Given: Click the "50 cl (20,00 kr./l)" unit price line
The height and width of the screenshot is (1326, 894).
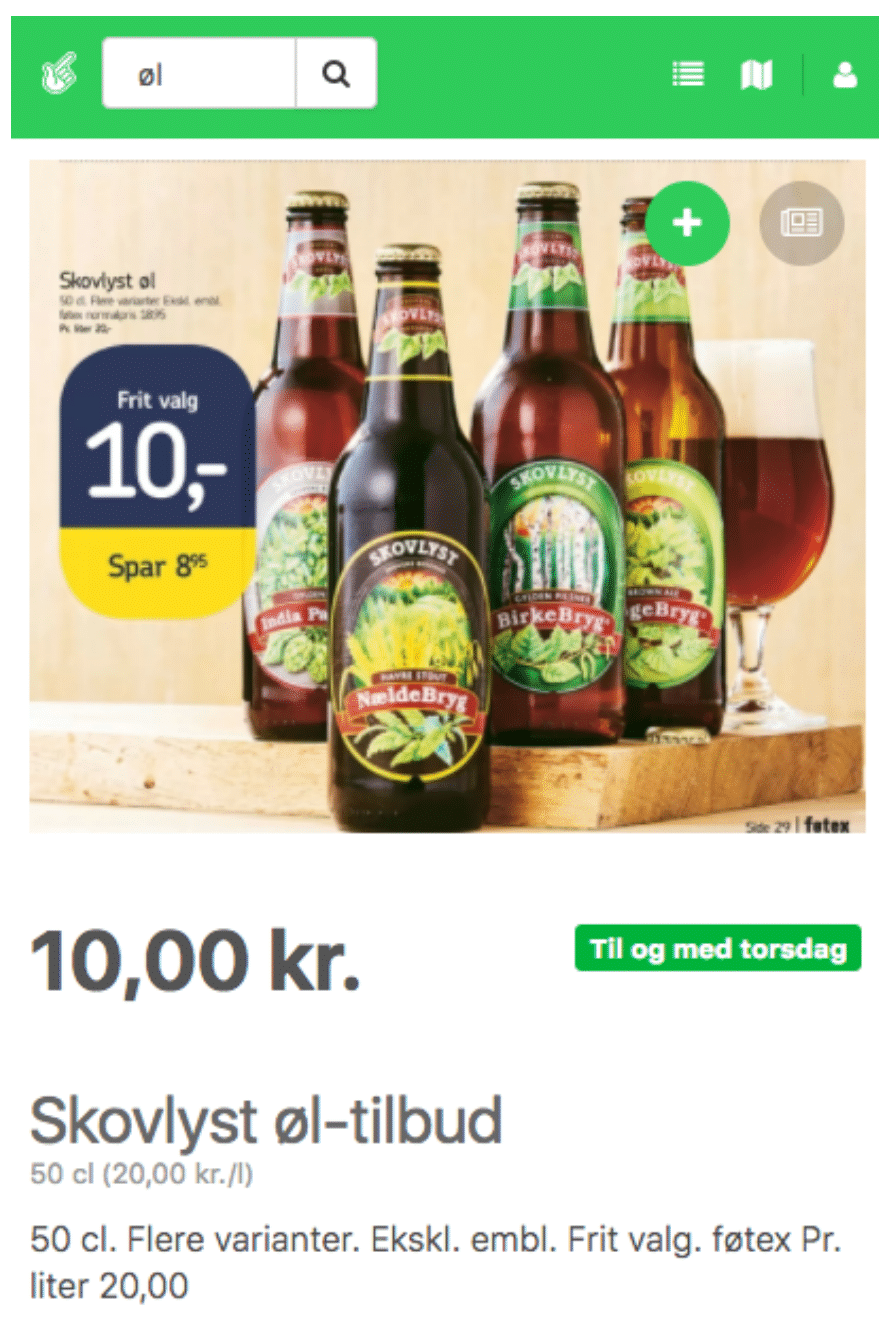Looking at the screenshot, I should 142,1173.
